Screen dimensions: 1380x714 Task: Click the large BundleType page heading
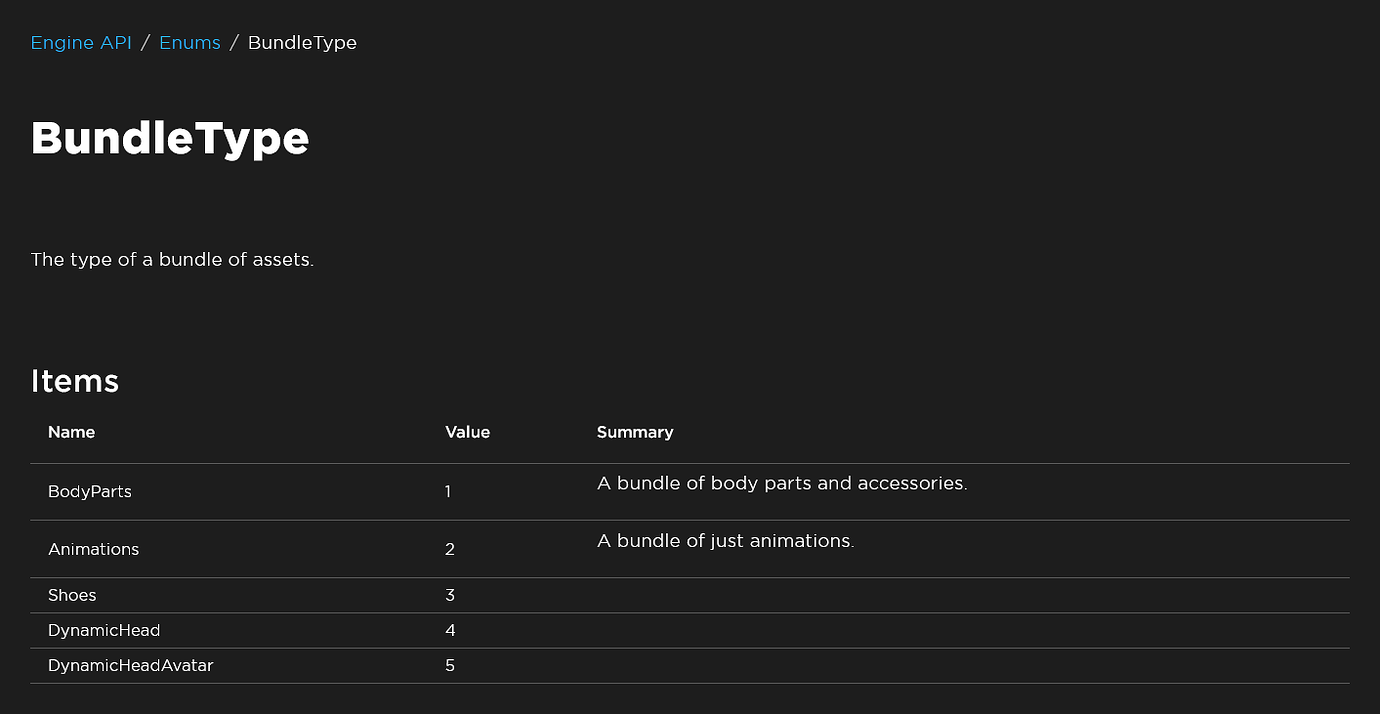(x=170, y=138)
